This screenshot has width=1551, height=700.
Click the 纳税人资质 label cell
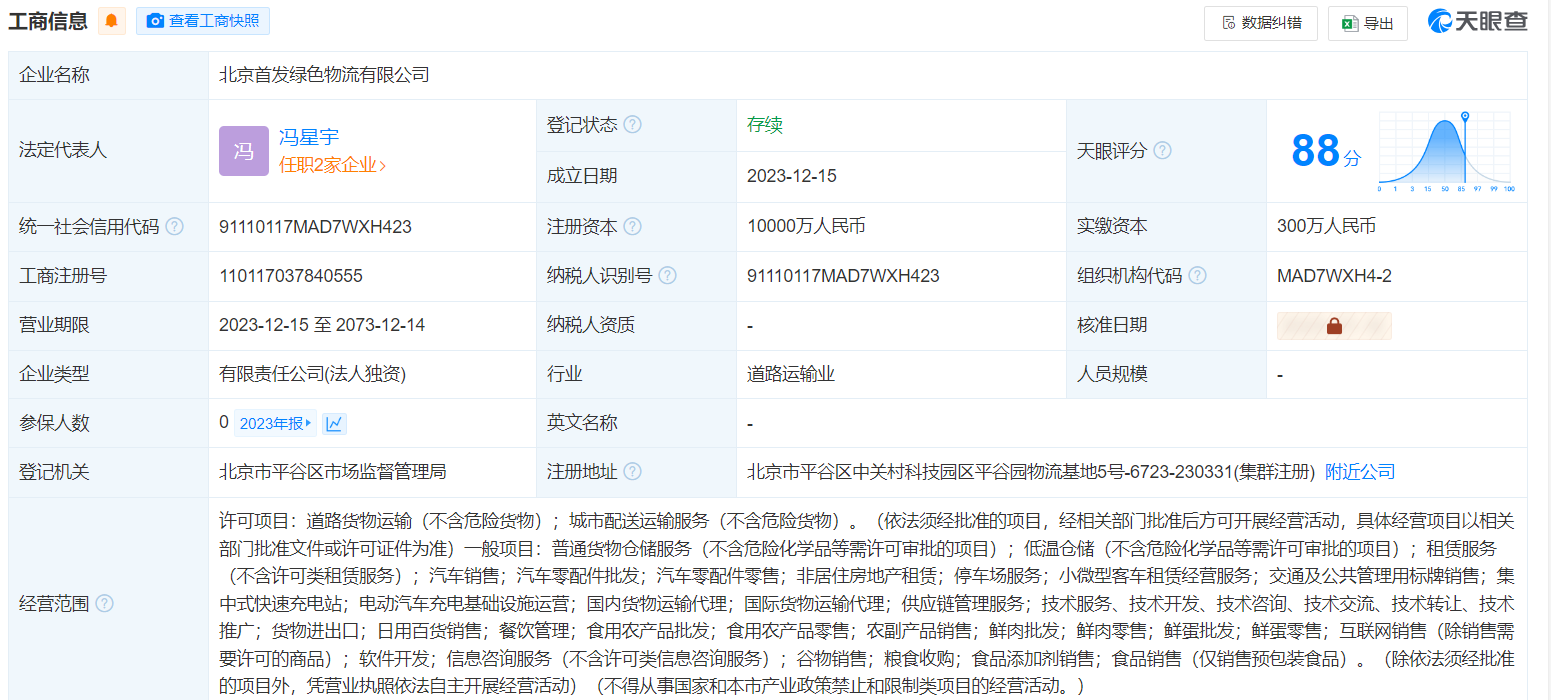[x=636, y=325]
